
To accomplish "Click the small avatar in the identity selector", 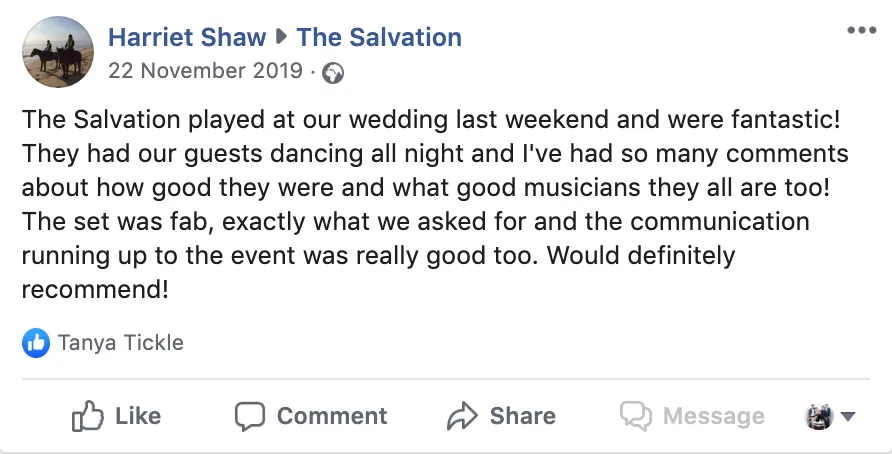I will click(819, 417).
